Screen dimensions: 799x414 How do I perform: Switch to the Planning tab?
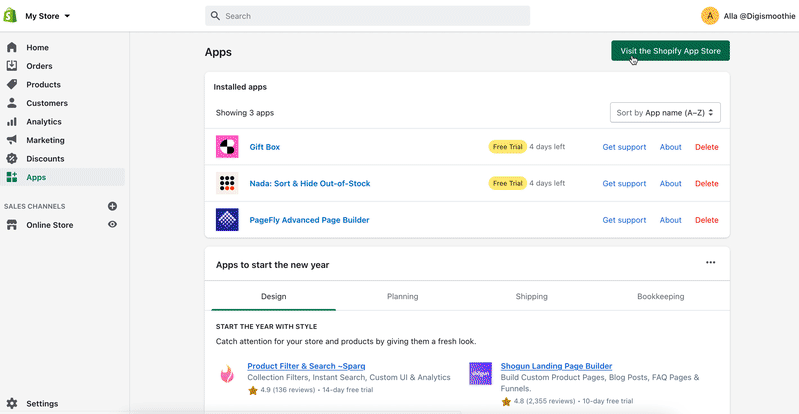(403, 296)
